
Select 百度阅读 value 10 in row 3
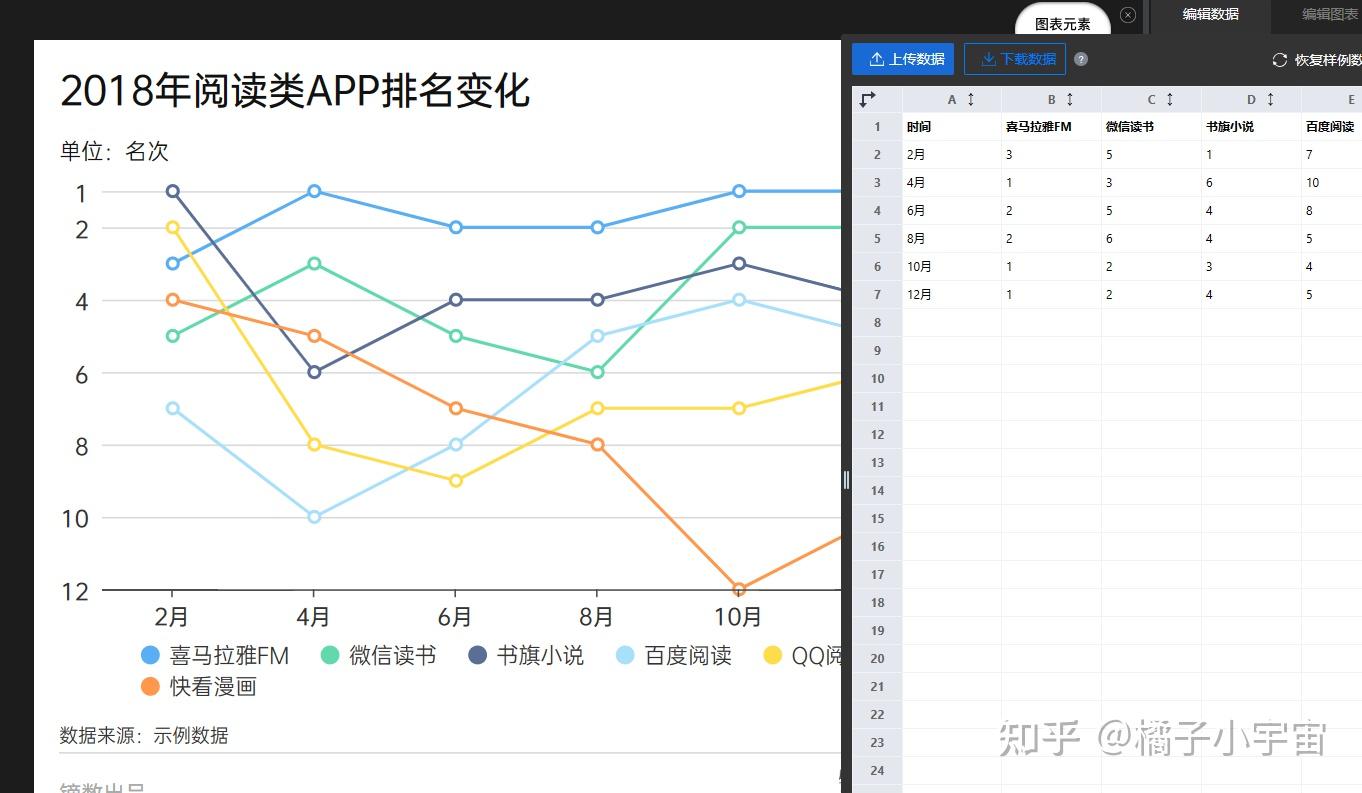point(1331,183)
